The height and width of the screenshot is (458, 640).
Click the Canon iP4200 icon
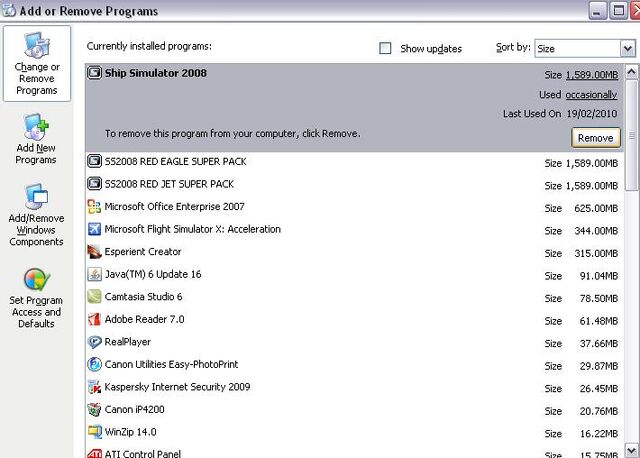[94, 409]
